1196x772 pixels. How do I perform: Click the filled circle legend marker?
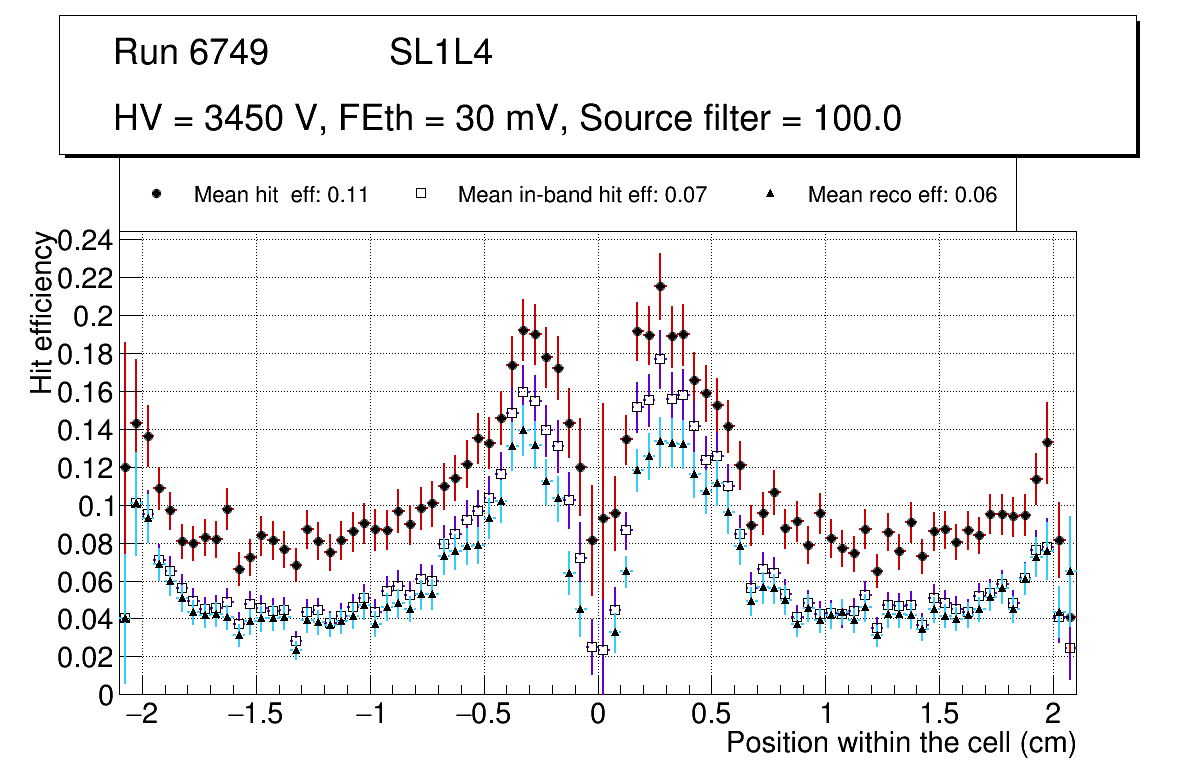click(x=156, y=195)
